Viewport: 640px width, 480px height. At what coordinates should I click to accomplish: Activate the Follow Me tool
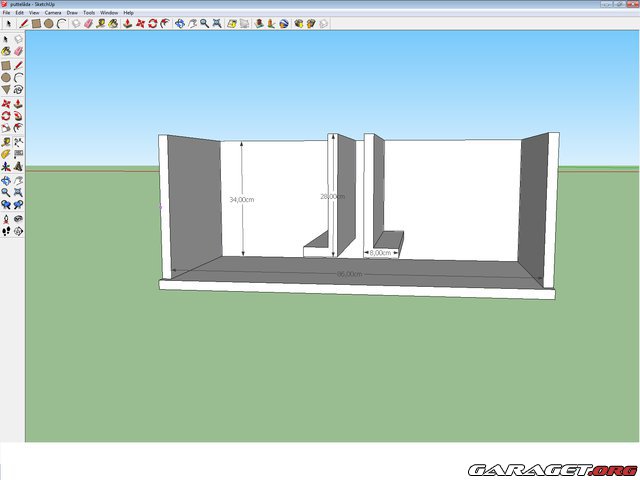click(19, 115)
